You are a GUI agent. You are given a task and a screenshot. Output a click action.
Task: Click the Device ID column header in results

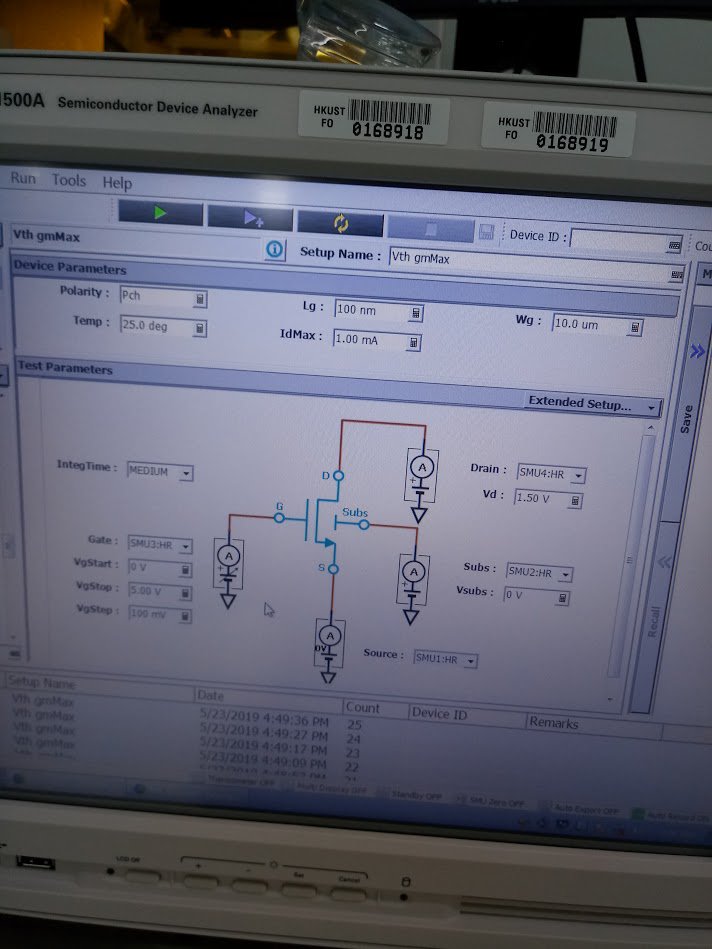(467, 714)
